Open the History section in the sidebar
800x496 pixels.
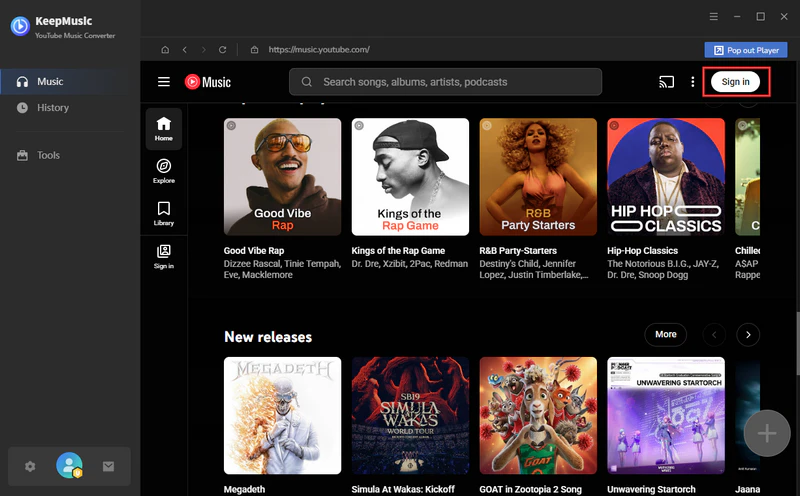pyautogui.click(x=65, y=108)
